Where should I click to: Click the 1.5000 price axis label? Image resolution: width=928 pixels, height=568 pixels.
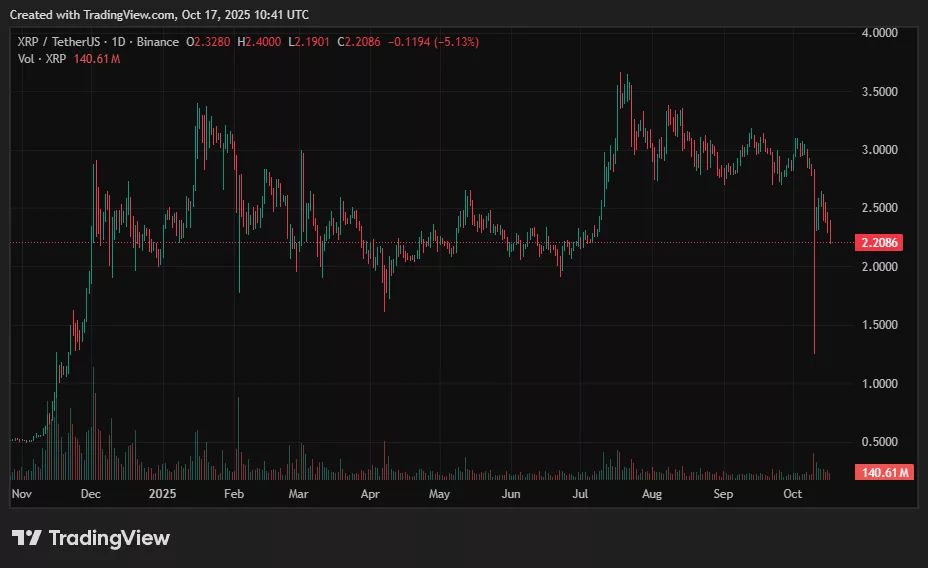click(x=880, y=325)
